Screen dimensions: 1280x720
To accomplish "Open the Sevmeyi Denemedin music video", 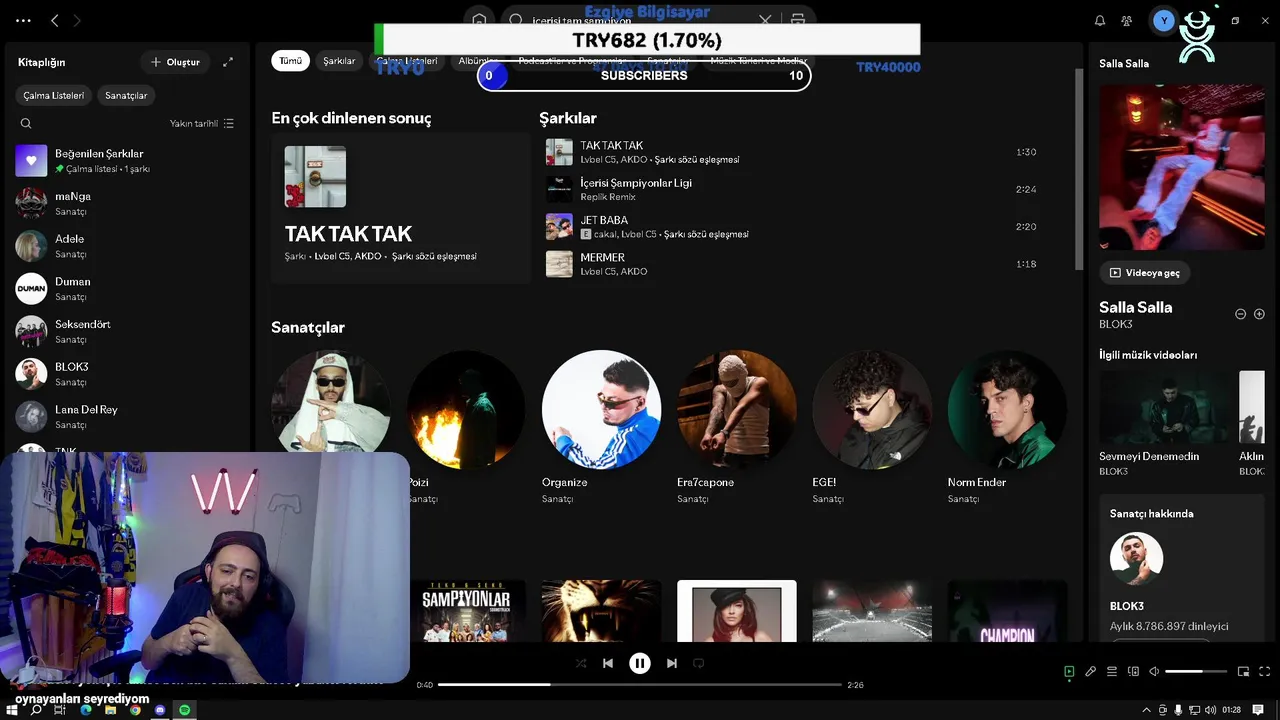I will click(1165, 408).
